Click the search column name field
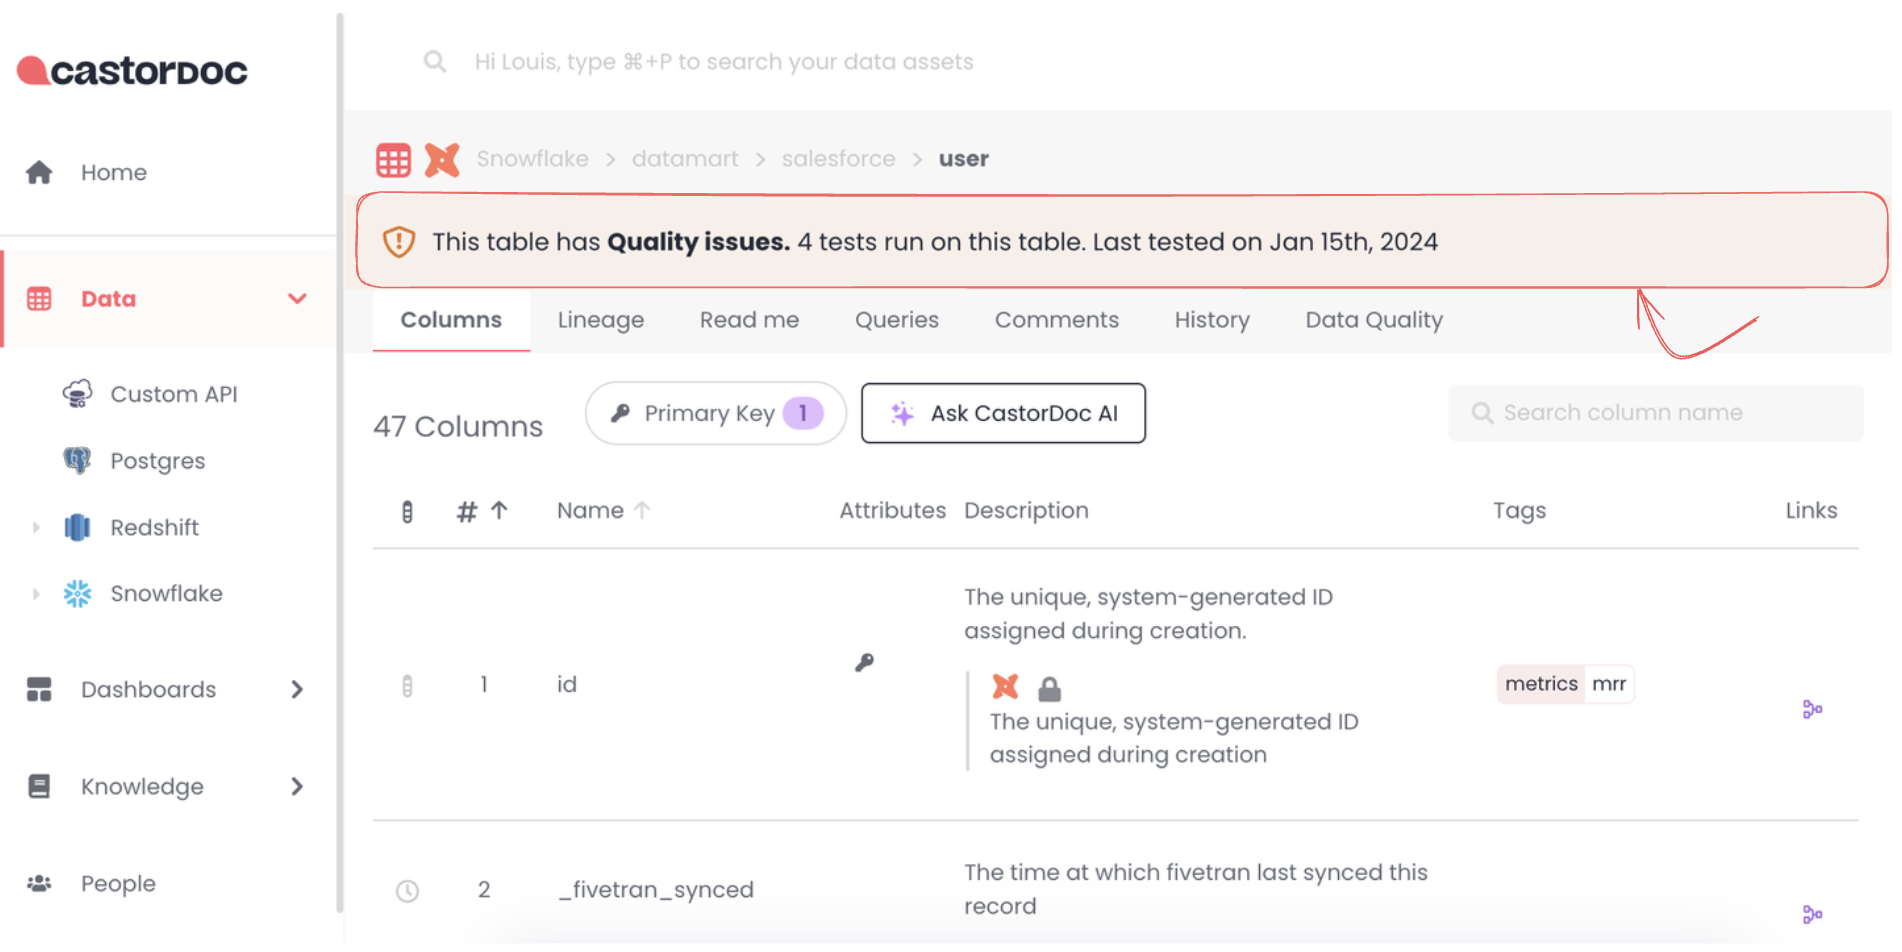Image resolution: width=1902 pixels, height=952 pixels. [1655, 412]
